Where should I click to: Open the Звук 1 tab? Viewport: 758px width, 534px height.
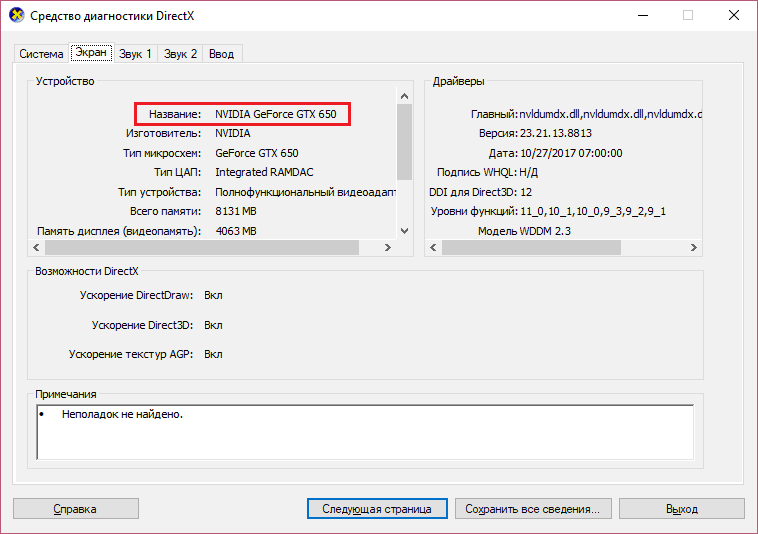135,54
